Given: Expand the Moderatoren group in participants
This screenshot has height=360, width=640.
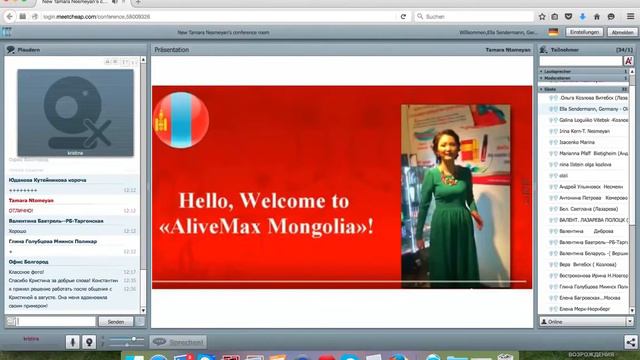Looking at the screenshot, I should [x=584, y=78].
